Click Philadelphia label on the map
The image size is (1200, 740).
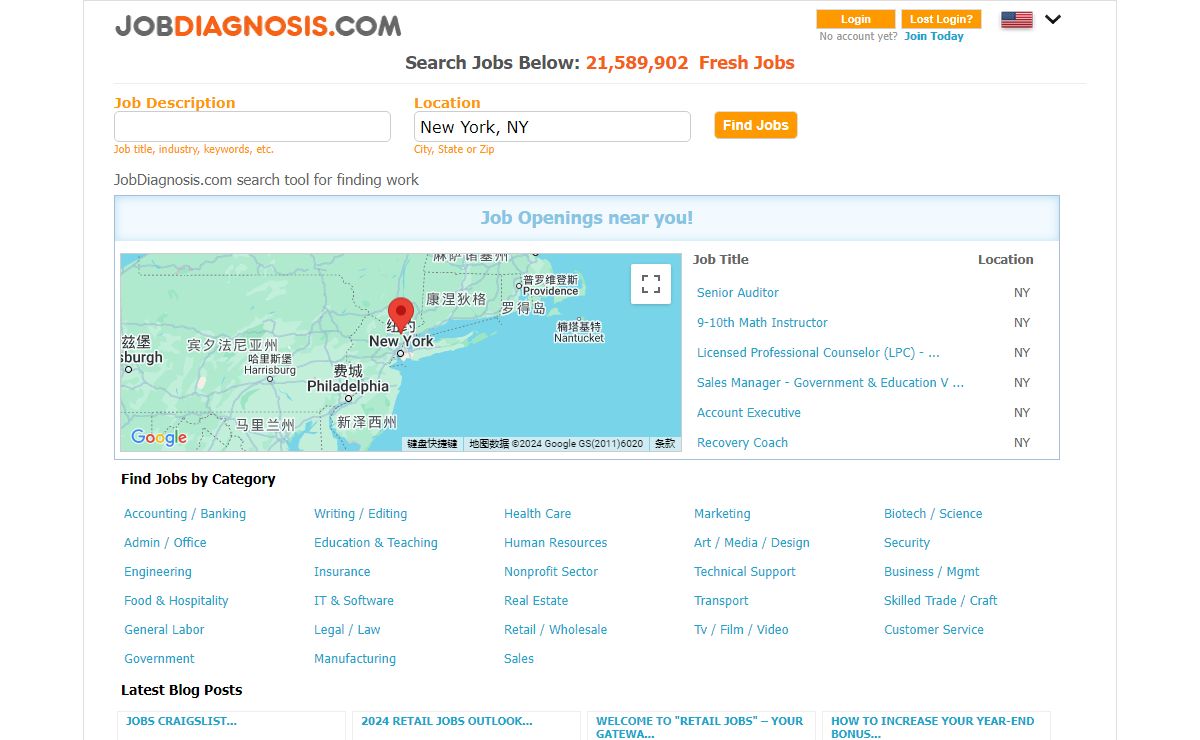pyautogui.click(x=348, y=386)
